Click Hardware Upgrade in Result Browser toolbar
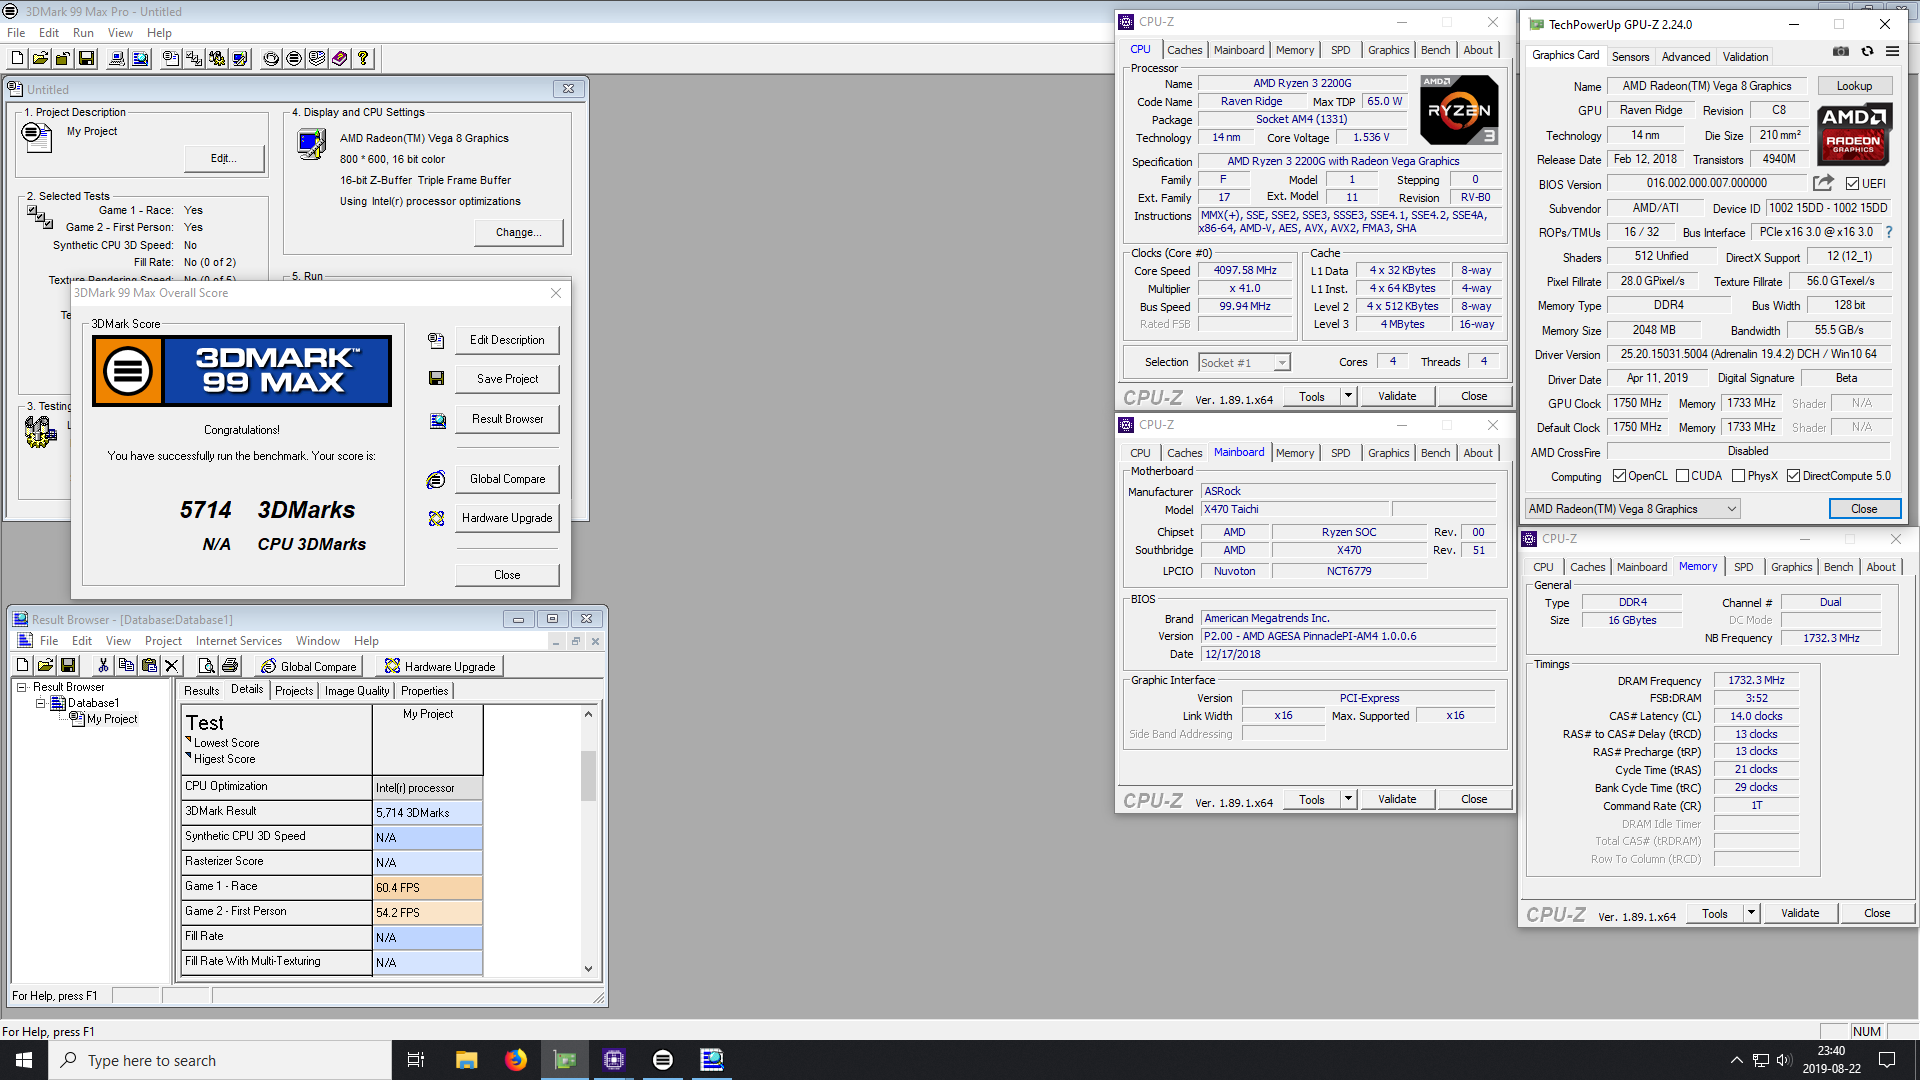This screenshot has width=1920, height=1080. pos(440,666)
